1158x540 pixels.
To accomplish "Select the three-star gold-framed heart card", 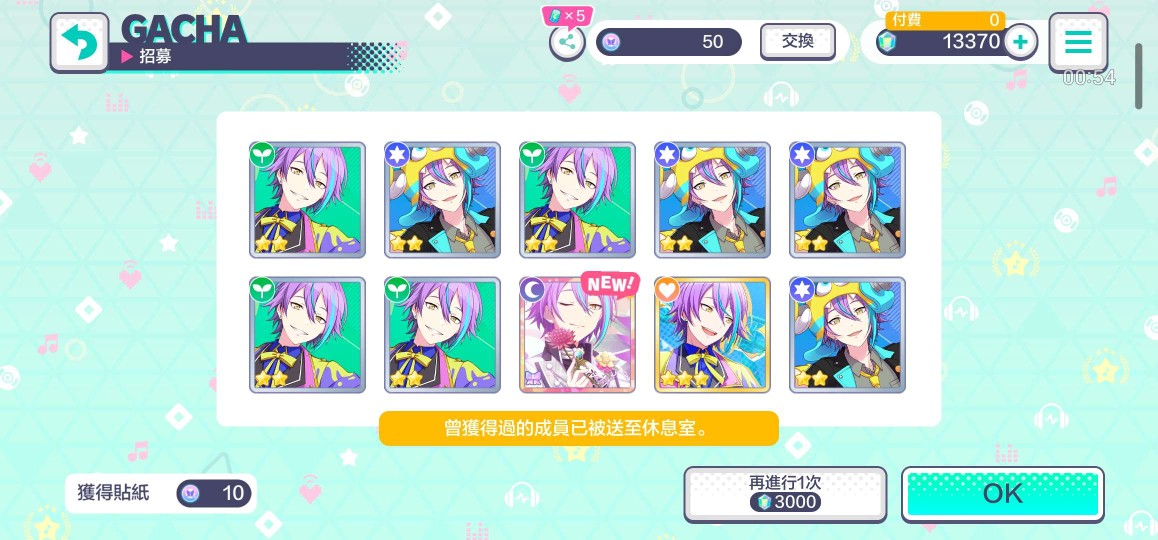I will click(x=712, y=335).
